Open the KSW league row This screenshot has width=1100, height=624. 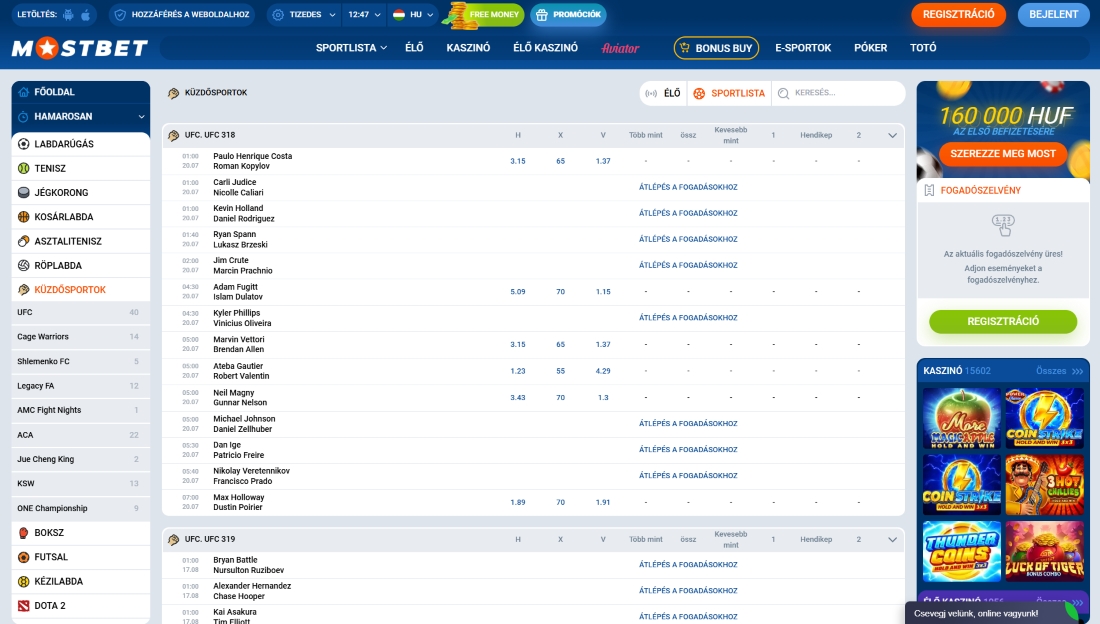(x=81, y=484)
